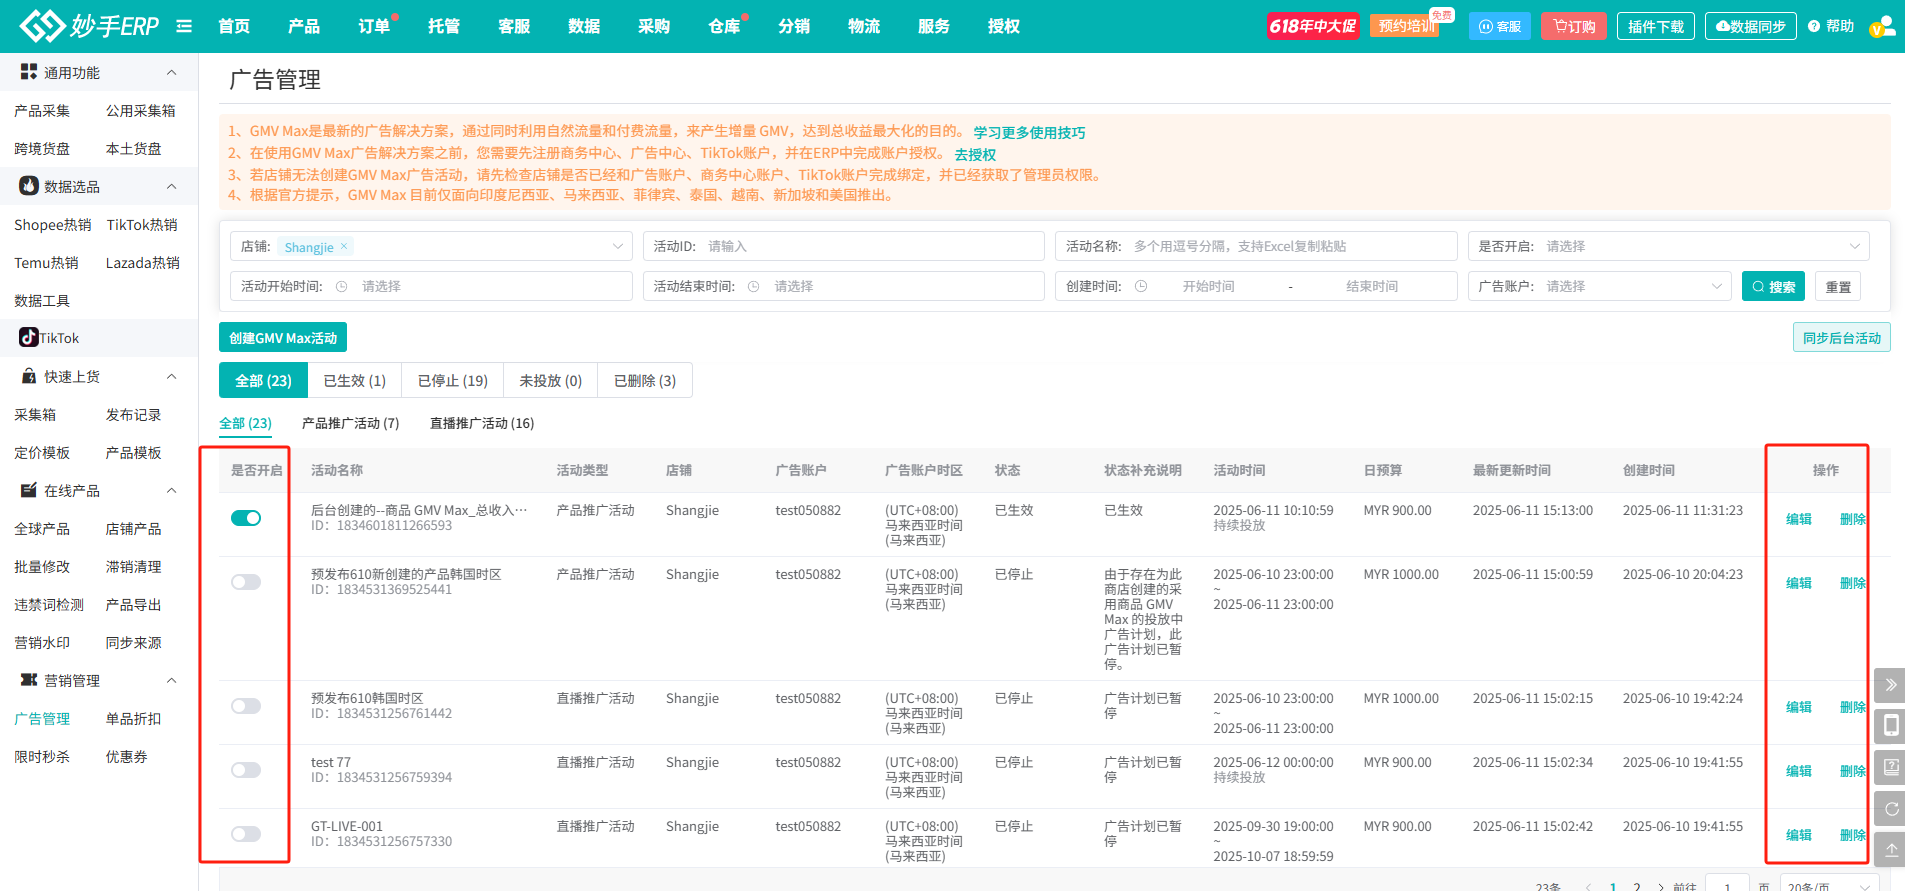Open the 学习更多使用技巧 link
Viewport: 1905px width, 891px height.
[x=1029, y=132]
